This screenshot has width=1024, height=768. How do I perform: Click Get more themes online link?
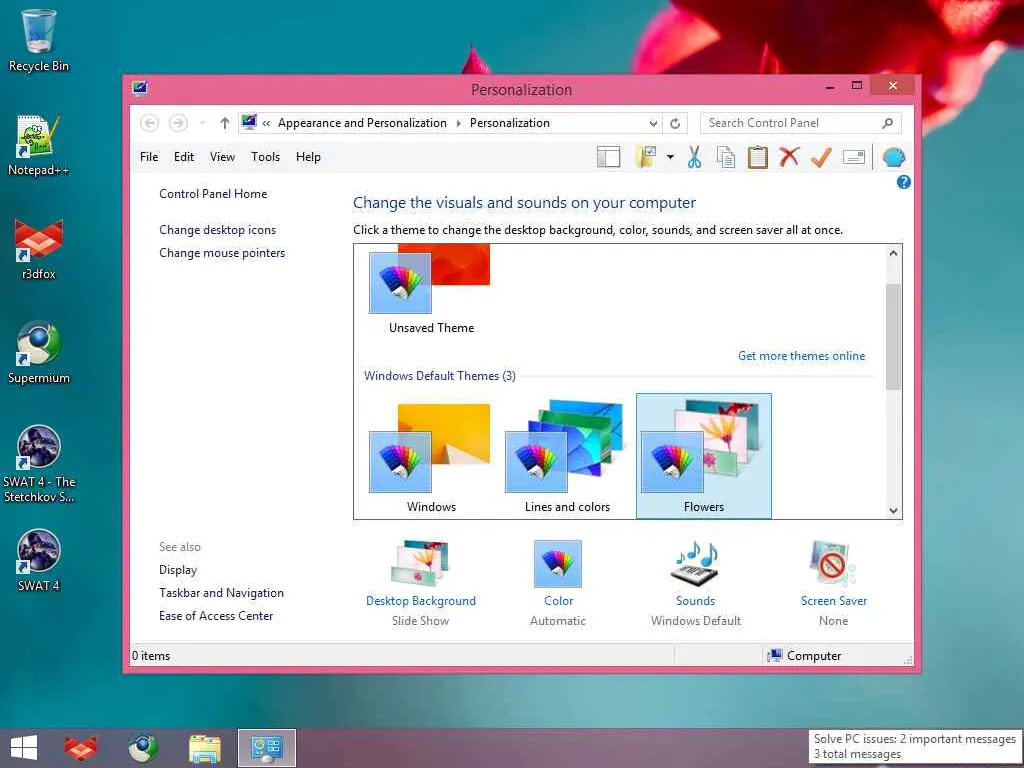pyautogui.click(x=801, y=356)
